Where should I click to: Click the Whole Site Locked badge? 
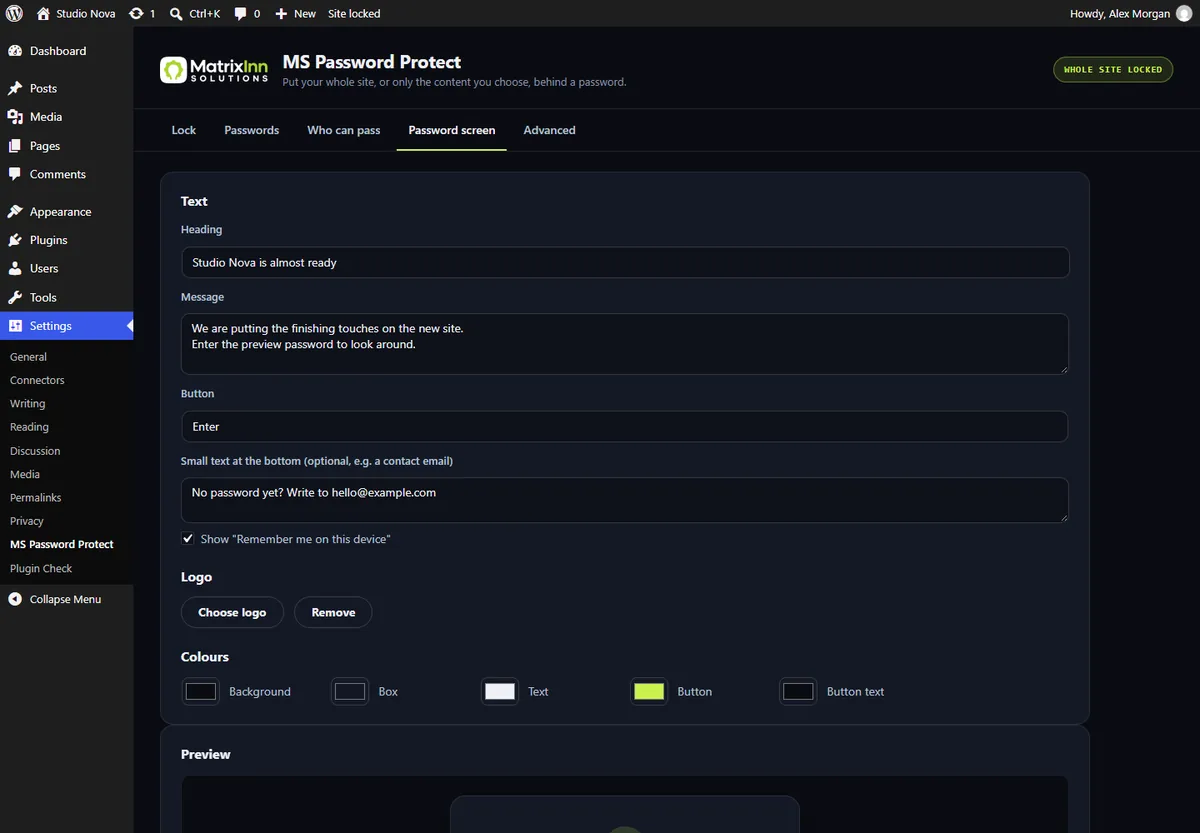[1113, 70]
